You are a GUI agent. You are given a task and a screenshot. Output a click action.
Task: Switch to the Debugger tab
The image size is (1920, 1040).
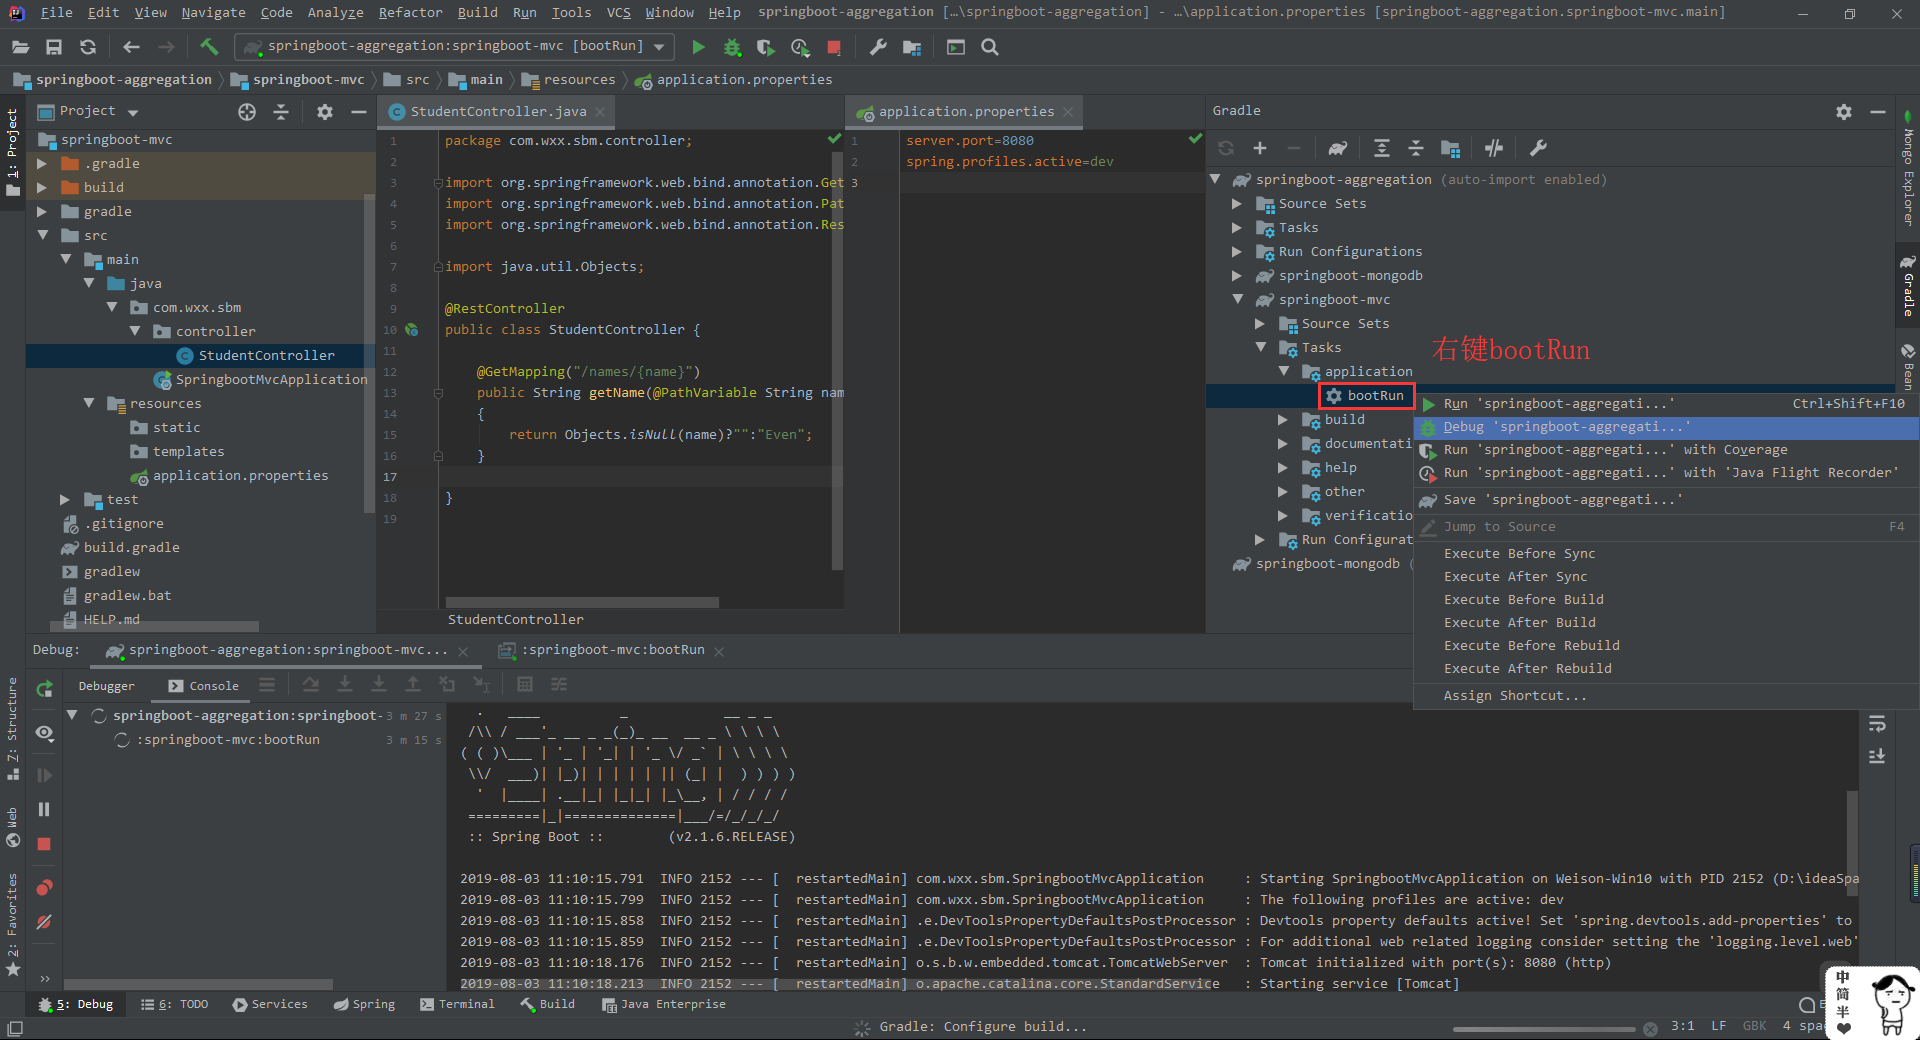pyautogui.click(x=107, y=686)
